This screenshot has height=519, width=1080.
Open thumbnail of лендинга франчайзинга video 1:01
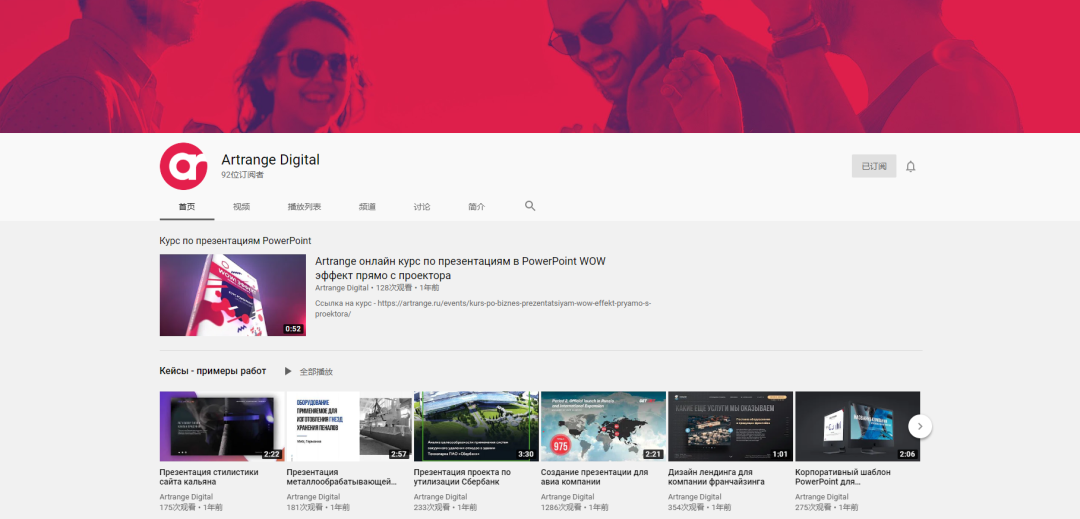click(x=731, y=426)
